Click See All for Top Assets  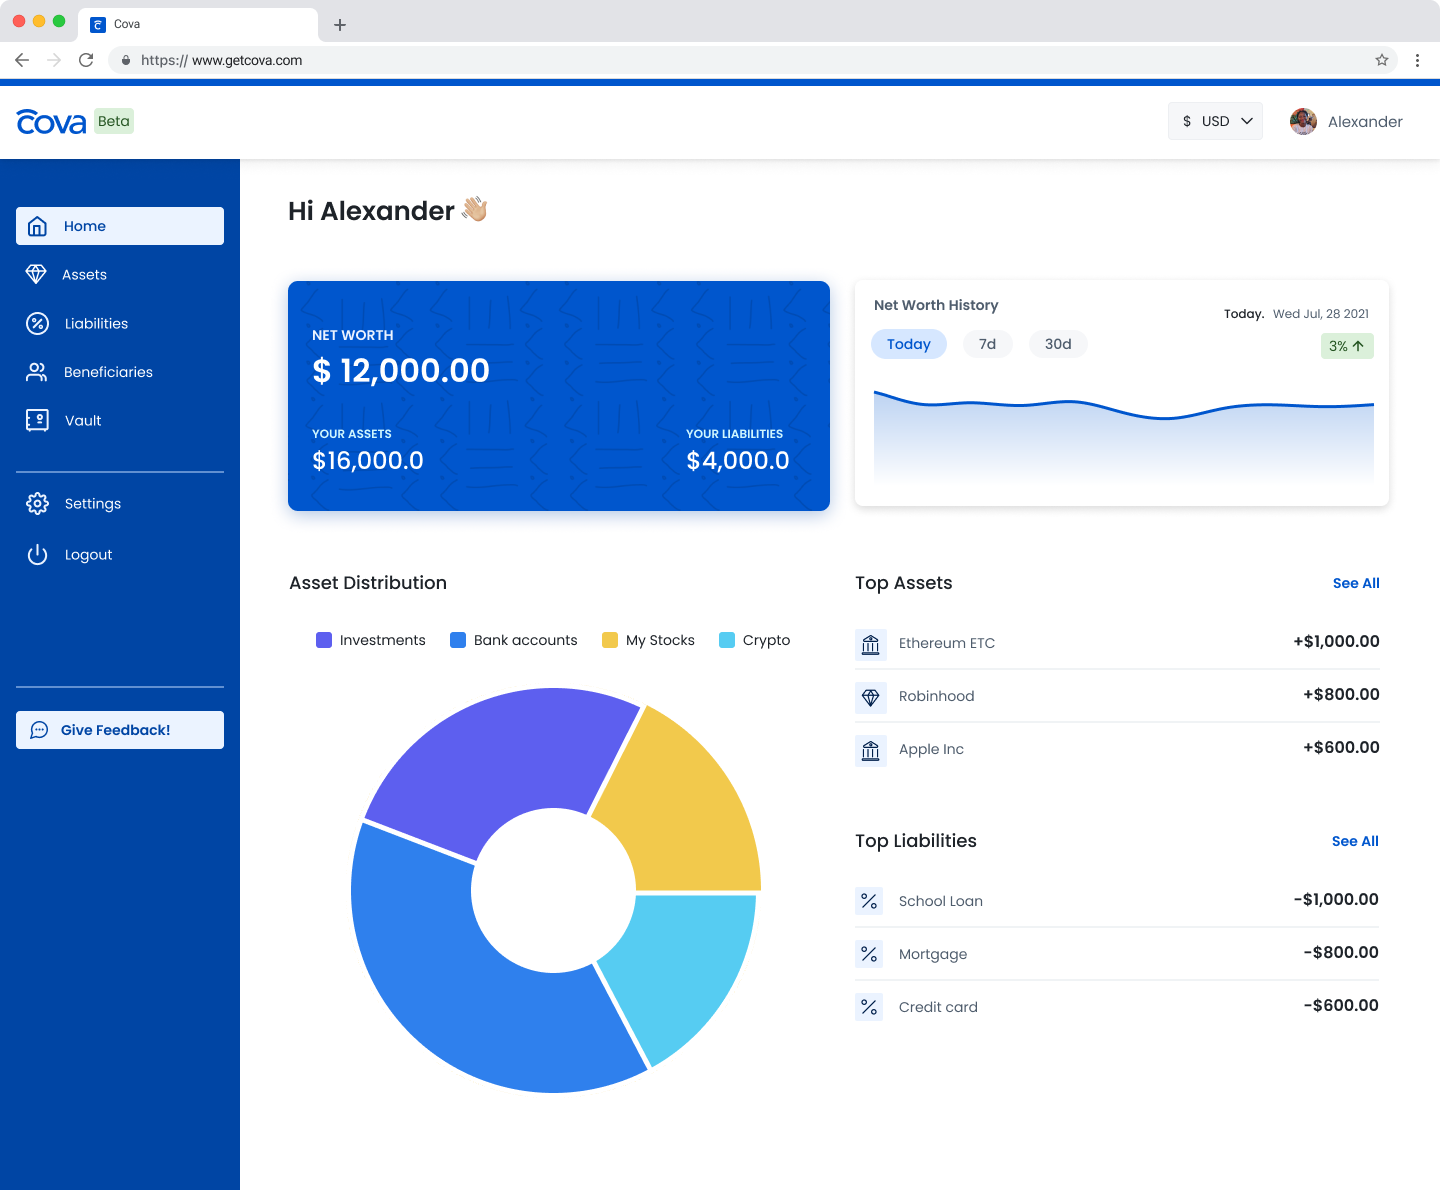[x=1356, y=583]
